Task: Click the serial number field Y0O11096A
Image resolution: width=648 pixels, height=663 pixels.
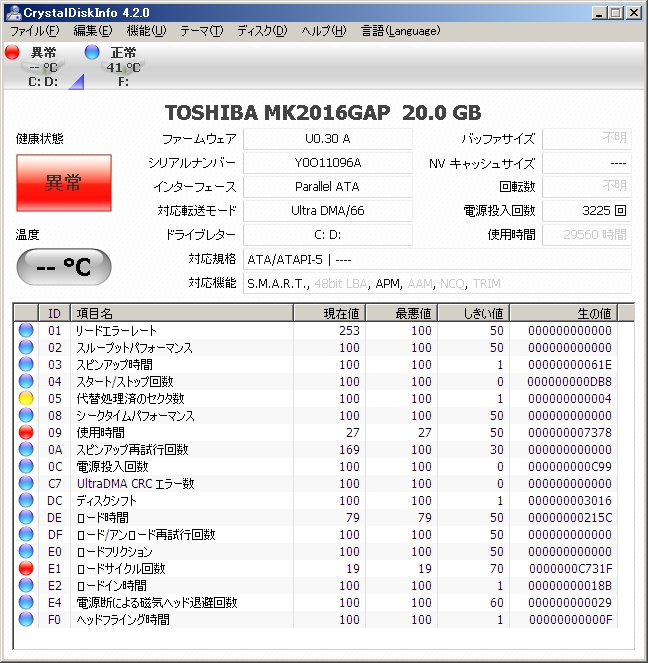Action: pyautogui.click(x=328, y=163)
